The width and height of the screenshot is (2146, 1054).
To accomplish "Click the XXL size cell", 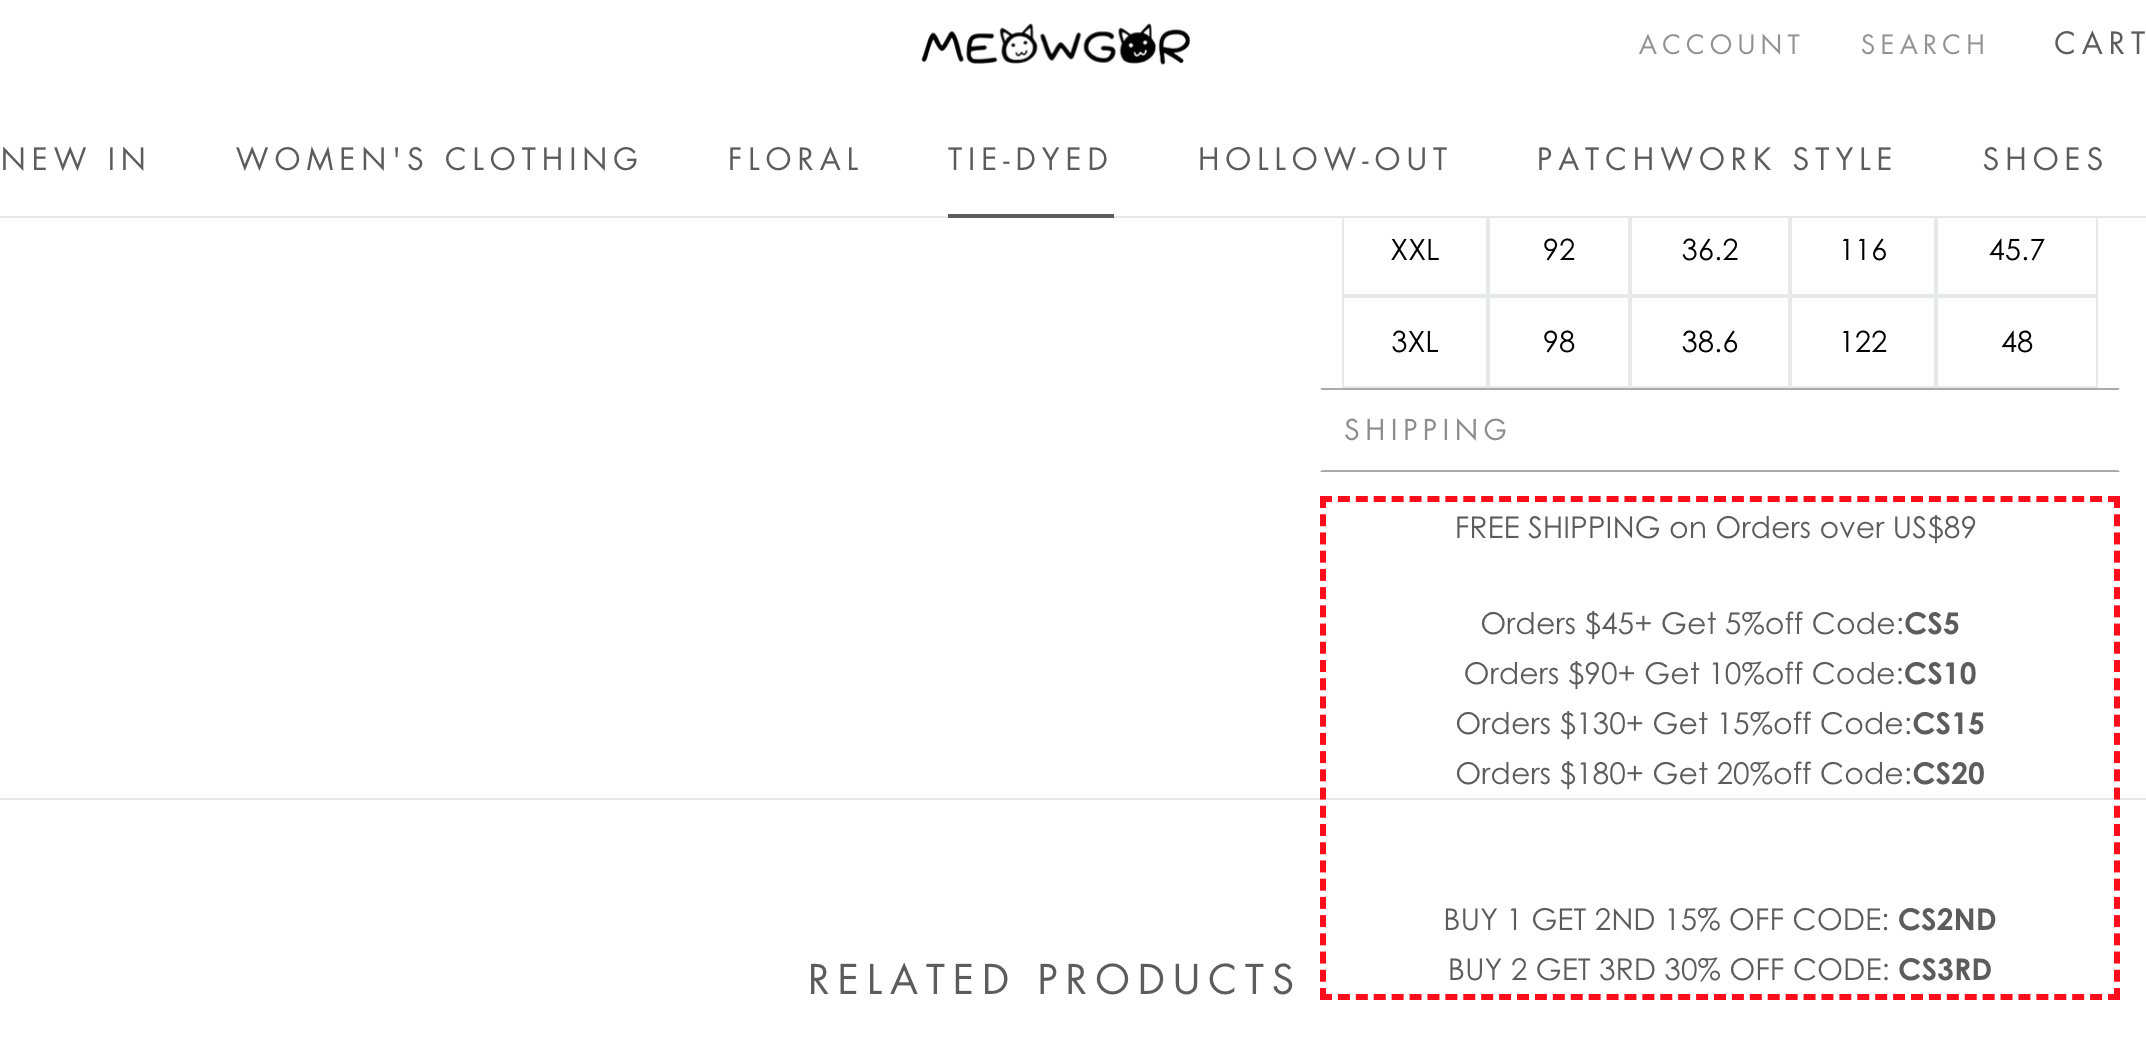I will point(1414,250).
